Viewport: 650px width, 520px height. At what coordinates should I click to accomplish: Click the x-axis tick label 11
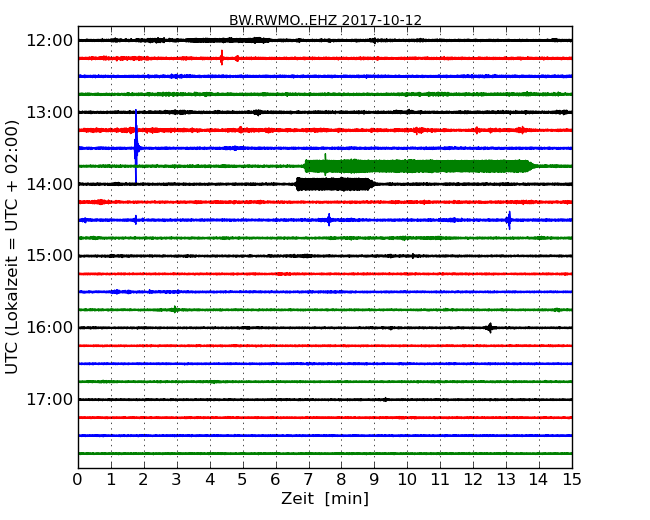click(440, 480)
